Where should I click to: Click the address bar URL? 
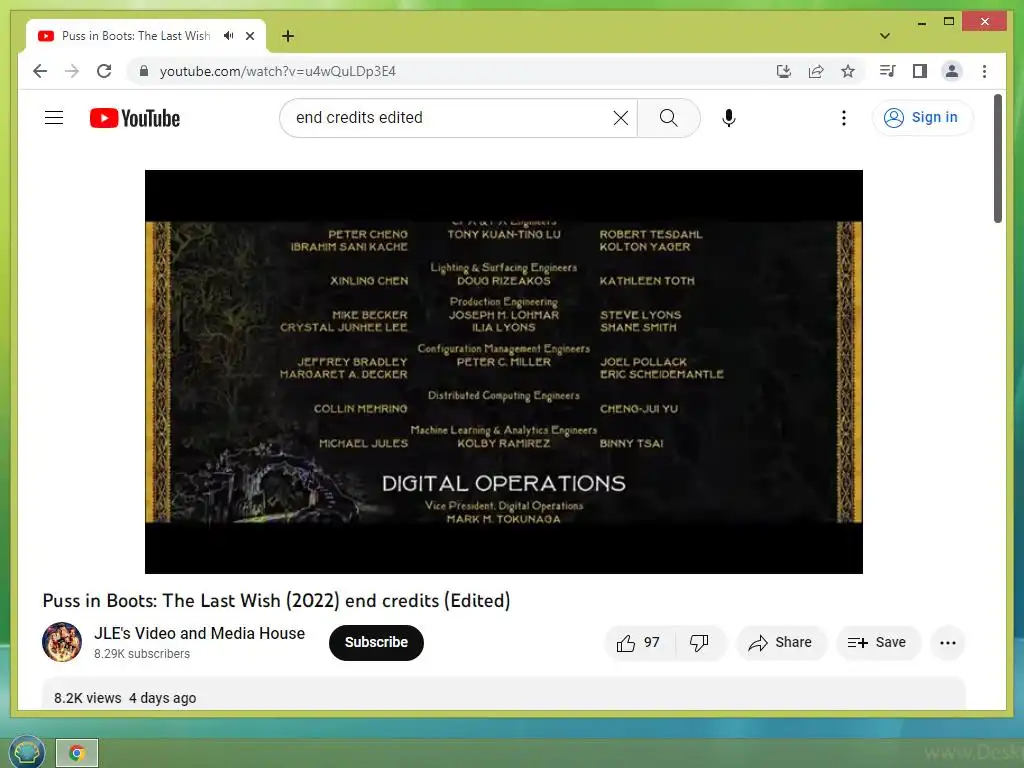(278, 71)
